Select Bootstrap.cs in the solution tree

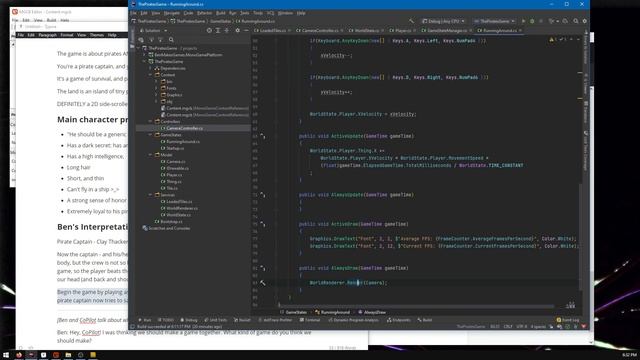(171, 222)
